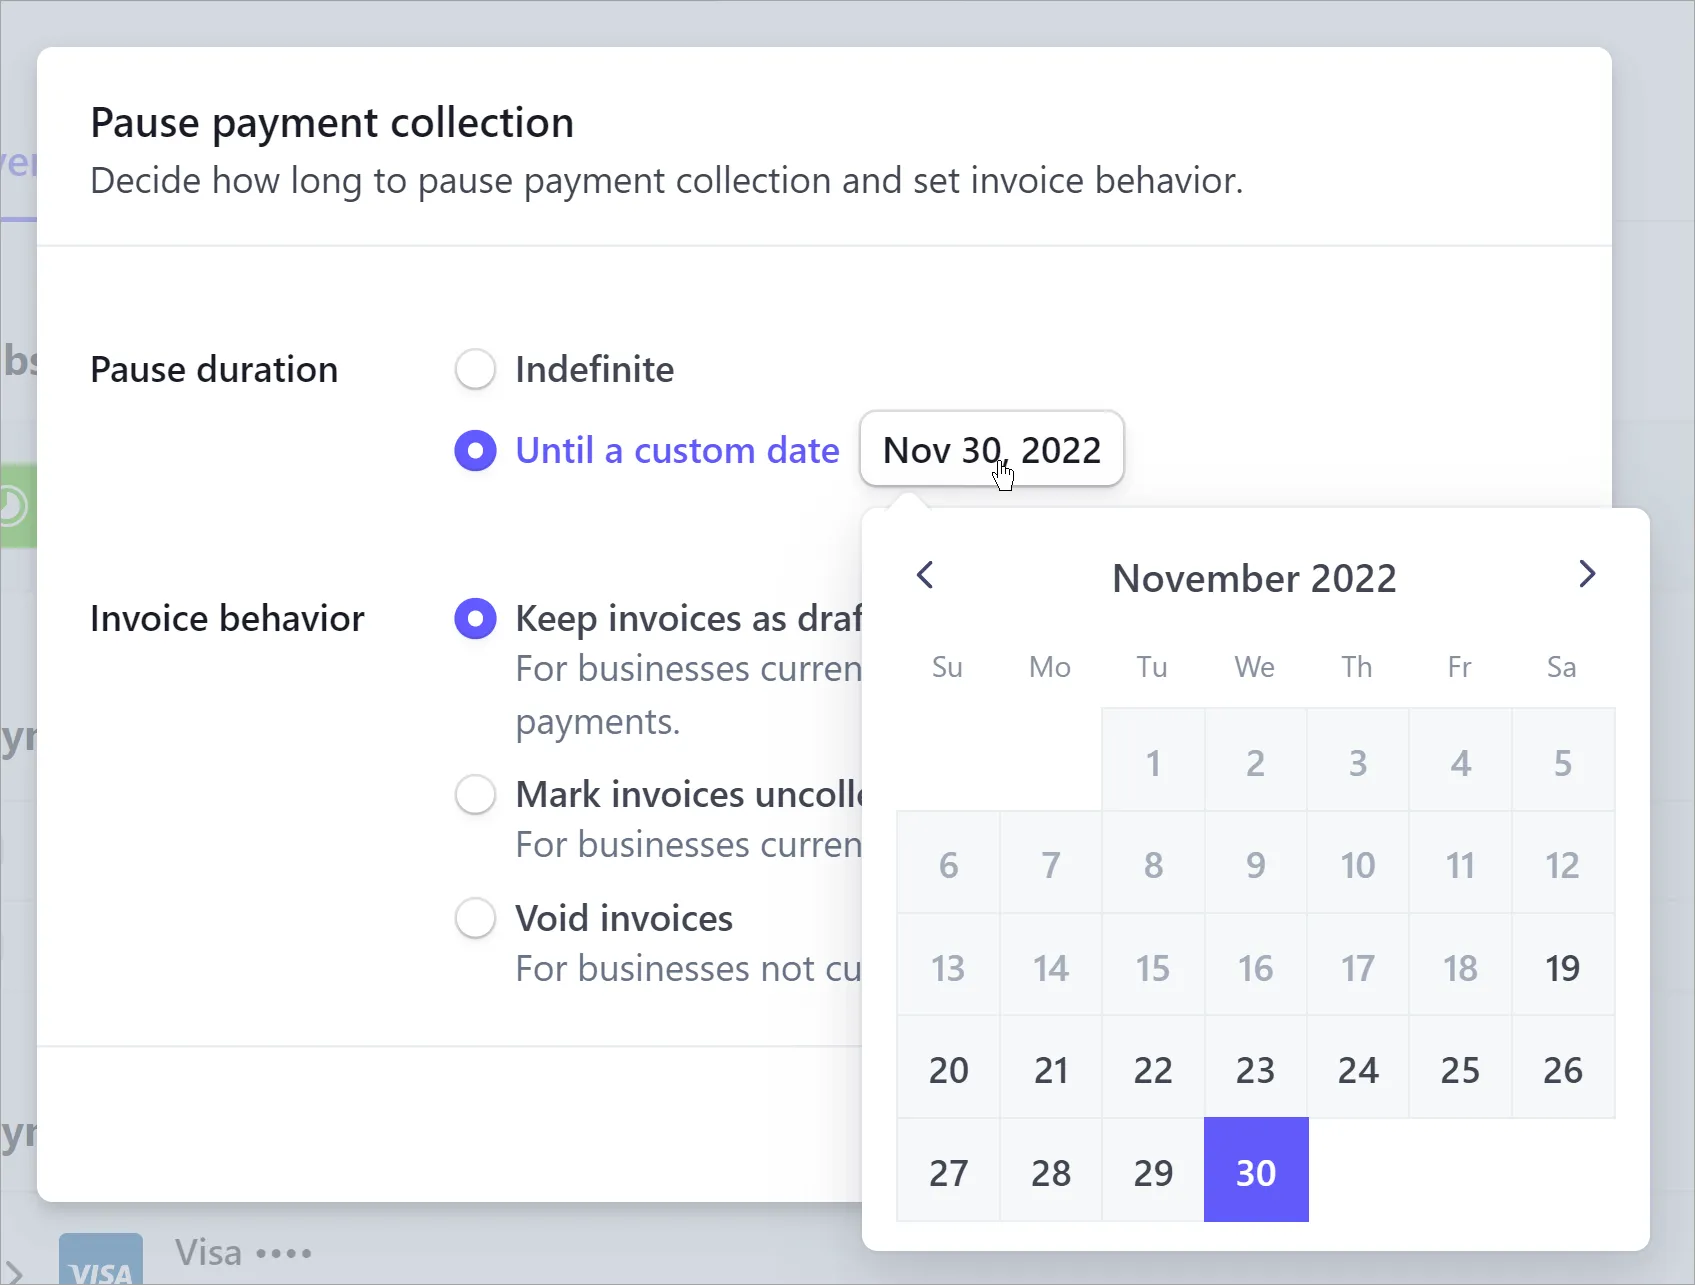This screenshot has width=1695, height=1285.
Task: Click the blue Visa card icon
Action: point(99,1262)
